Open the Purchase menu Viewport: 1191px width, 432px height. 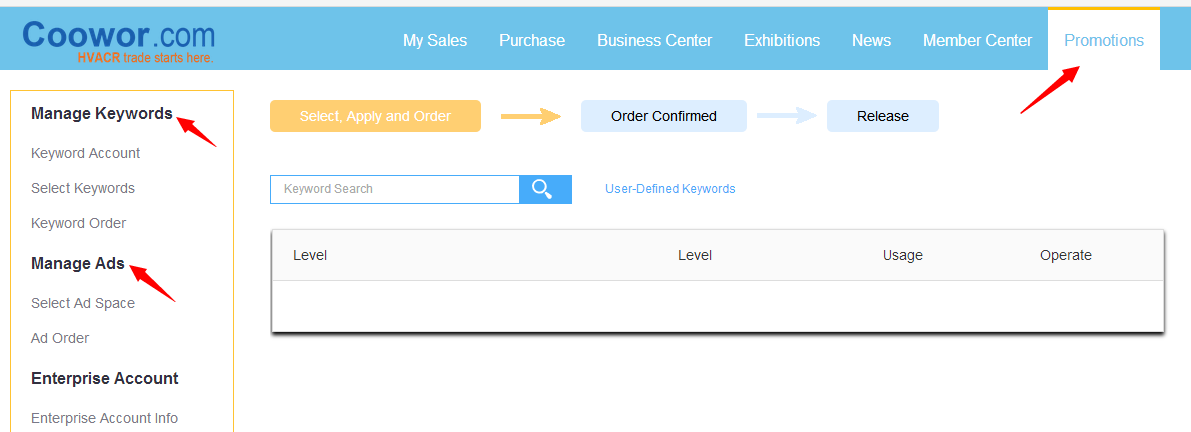click(x=532, y=40)
